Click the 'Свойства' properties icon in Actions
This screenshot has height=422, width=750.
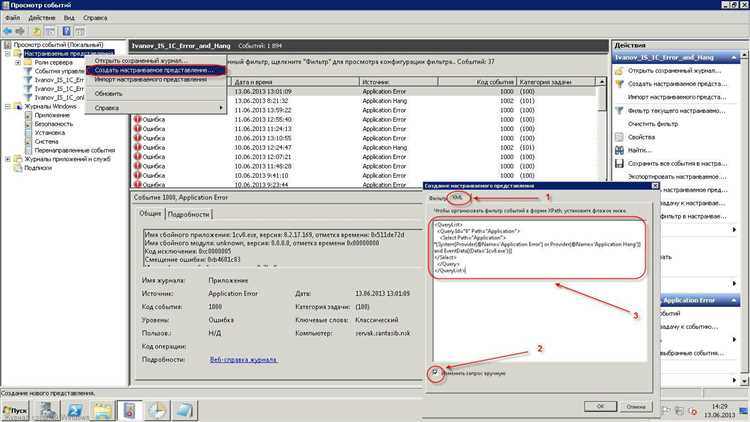pos(619,137)
